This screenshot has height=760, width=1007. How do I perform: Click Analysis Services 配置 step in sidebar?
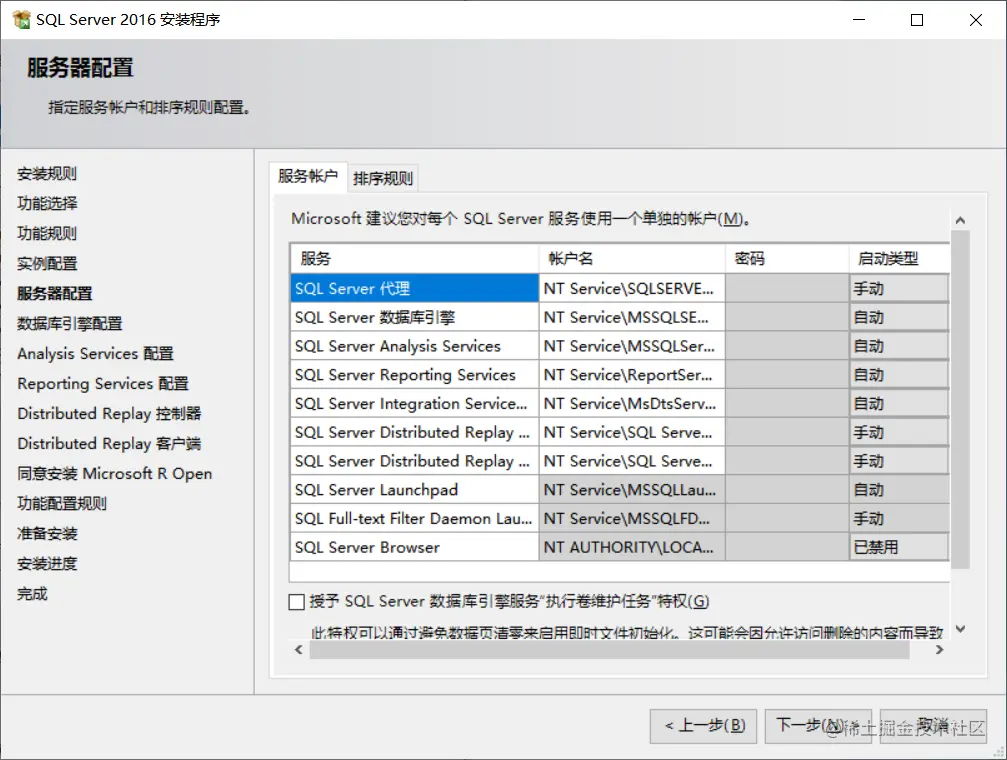95,353
